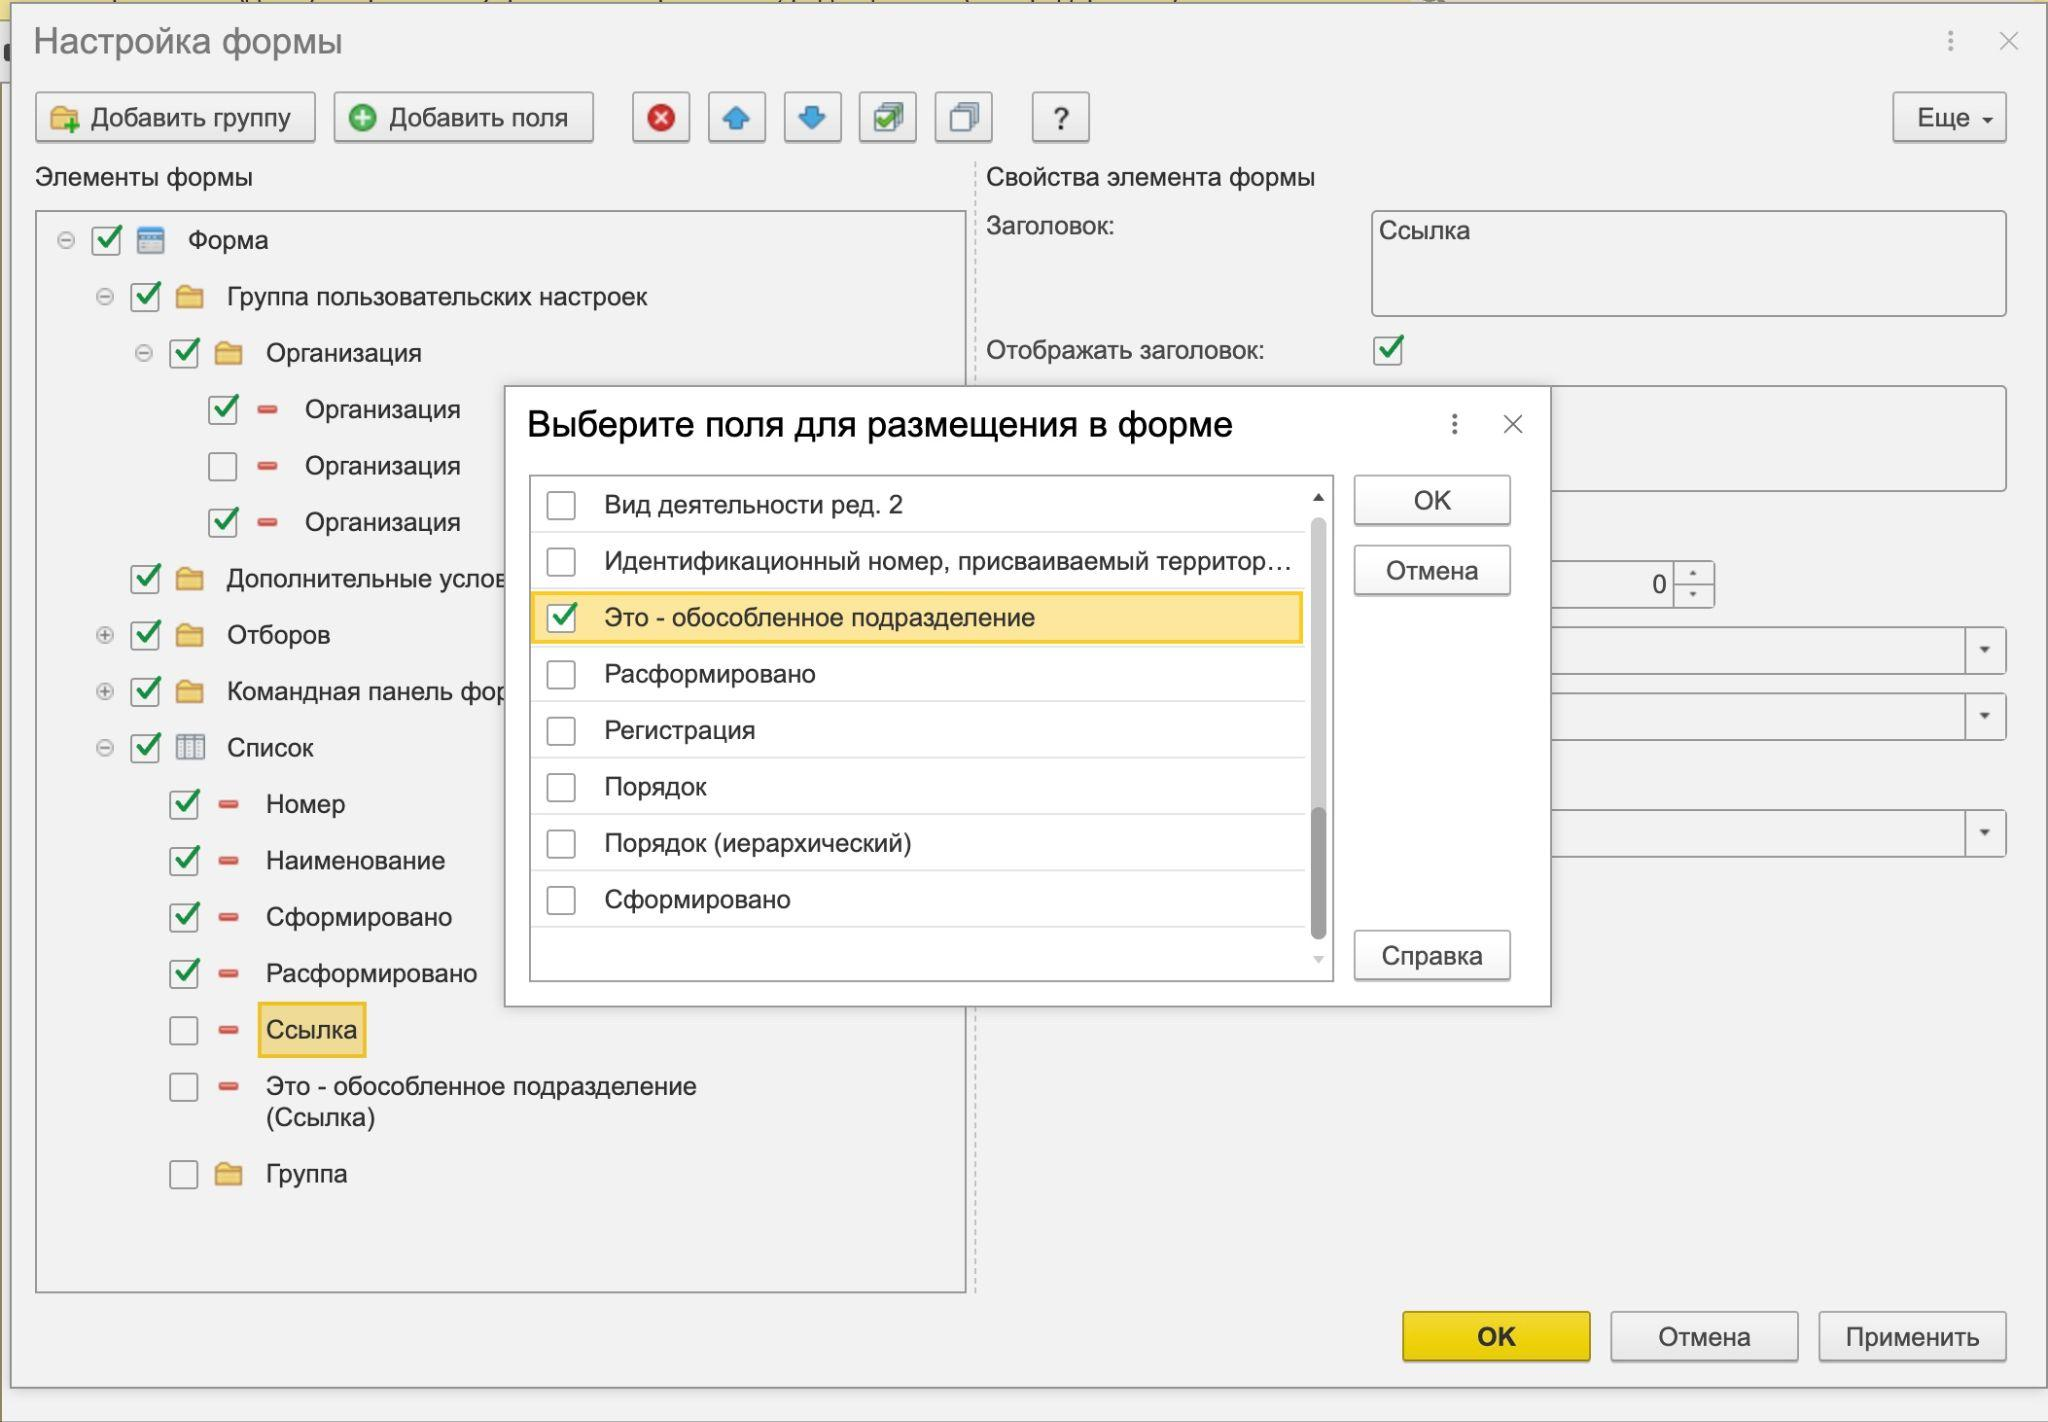
Task: Toggle checkbox for Группа пользовательских настроек
Action: click(x=146, y=297)
